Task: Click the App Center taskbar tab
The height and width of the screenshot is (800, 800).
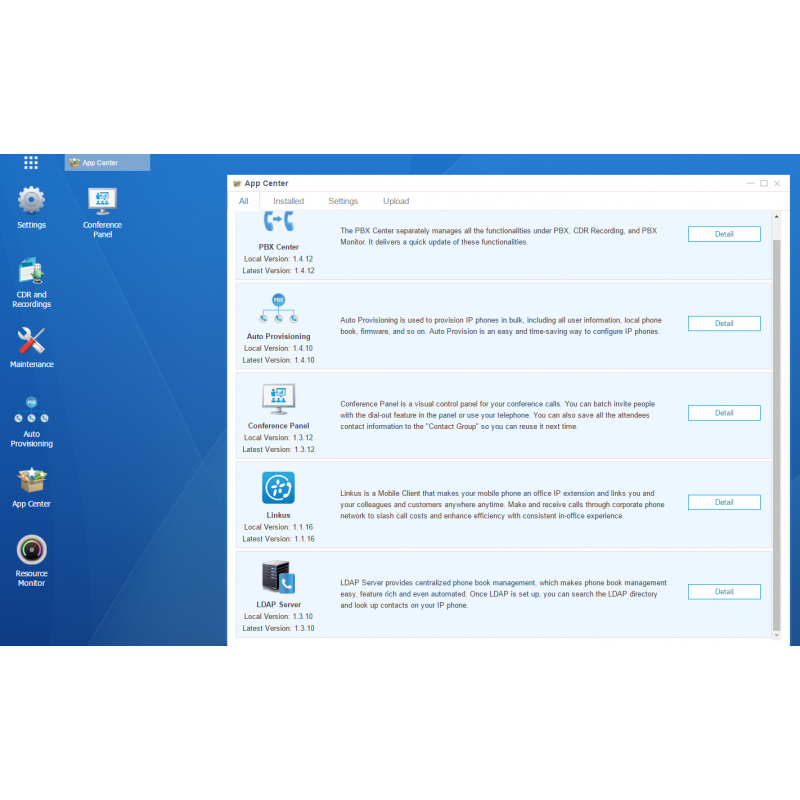Action: 107,163
